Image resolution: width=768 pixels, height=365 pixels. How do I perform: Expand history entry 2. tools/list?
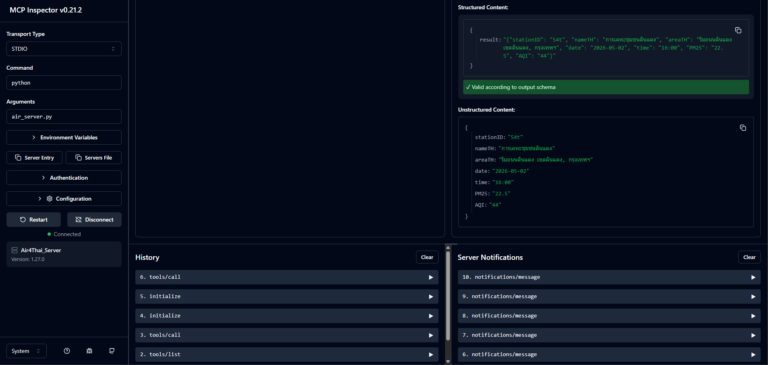click(x=287, y=354)
